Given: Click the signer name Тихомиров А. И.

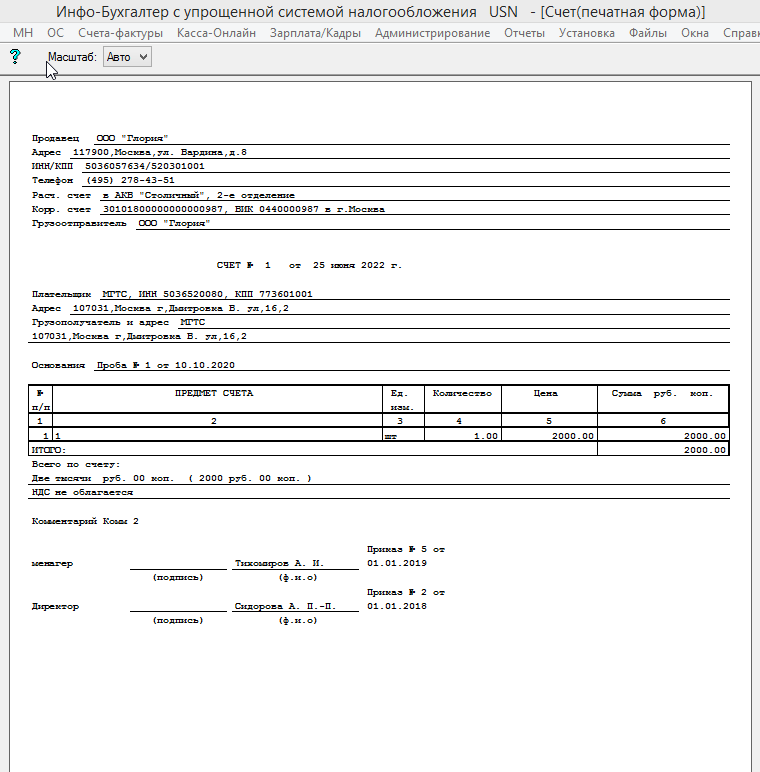Looking at the screenshot, I should tap(279, 563).
